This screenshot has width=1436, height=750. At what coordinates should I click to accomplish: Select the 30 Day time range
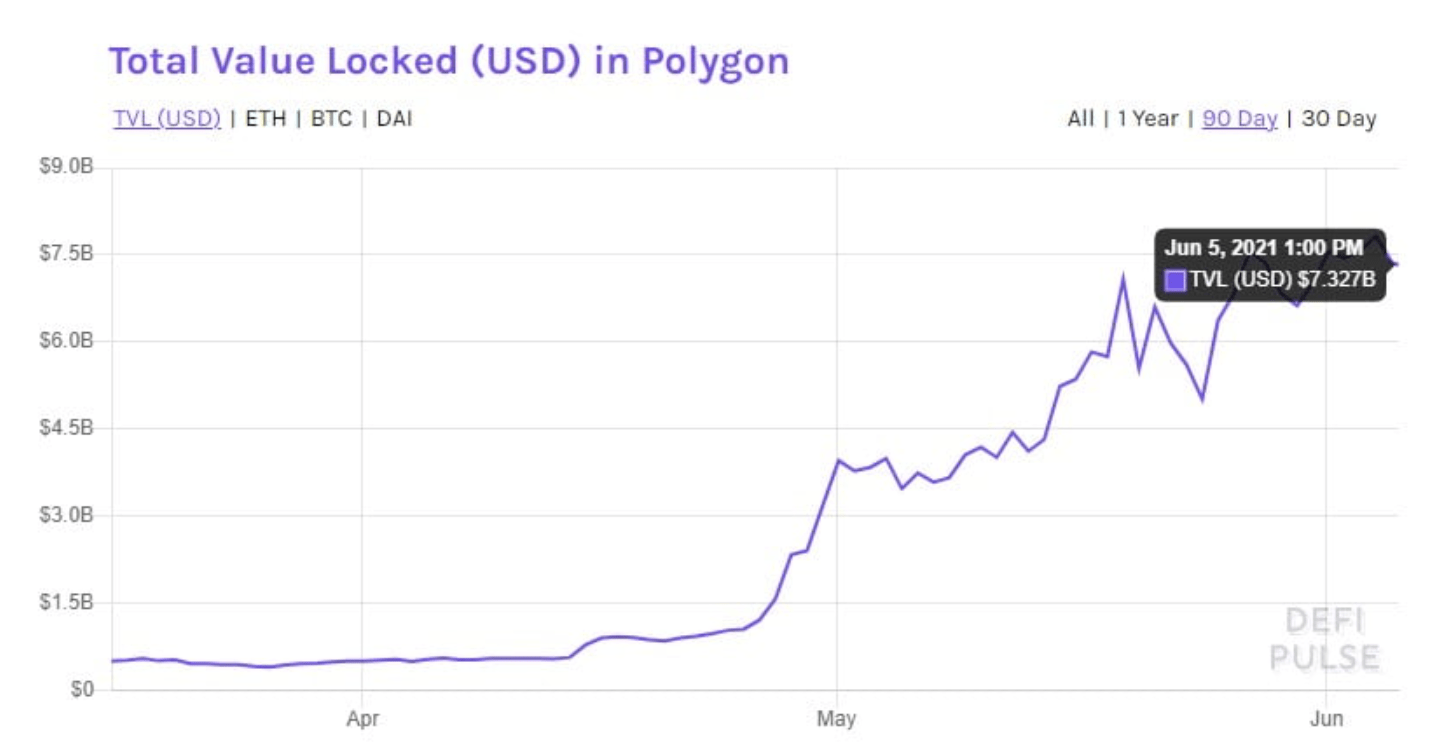click(x=1339, y=119)
